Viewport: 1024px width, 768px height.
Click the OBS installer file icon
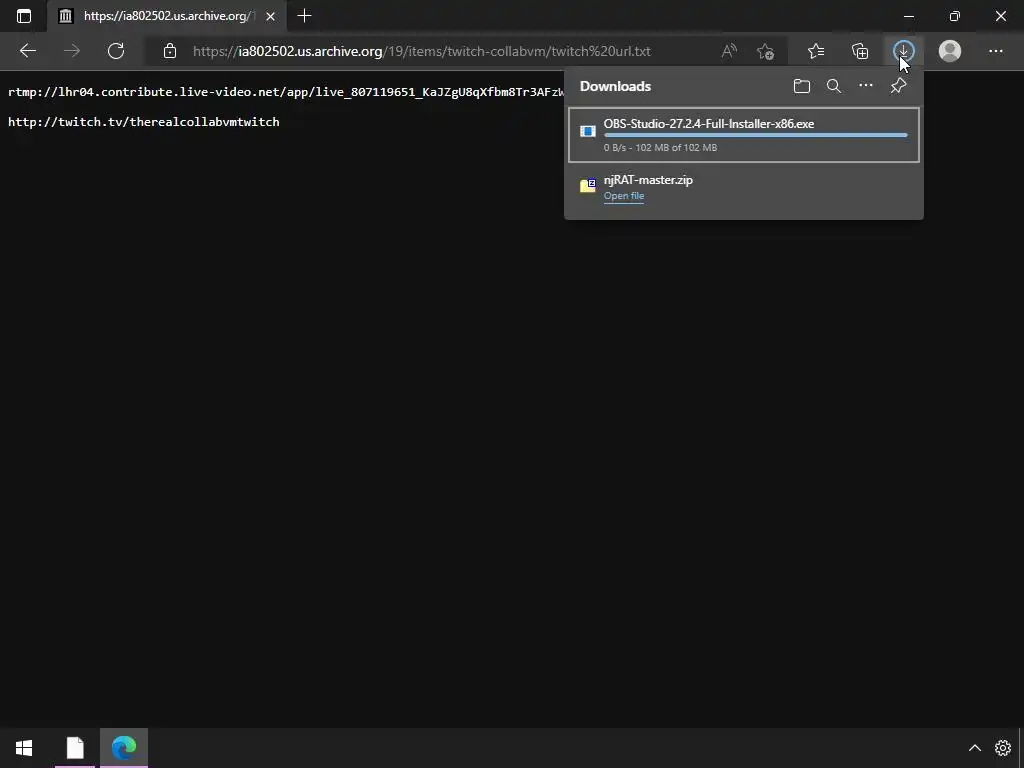pyautogui.click(x=588, y=131)
